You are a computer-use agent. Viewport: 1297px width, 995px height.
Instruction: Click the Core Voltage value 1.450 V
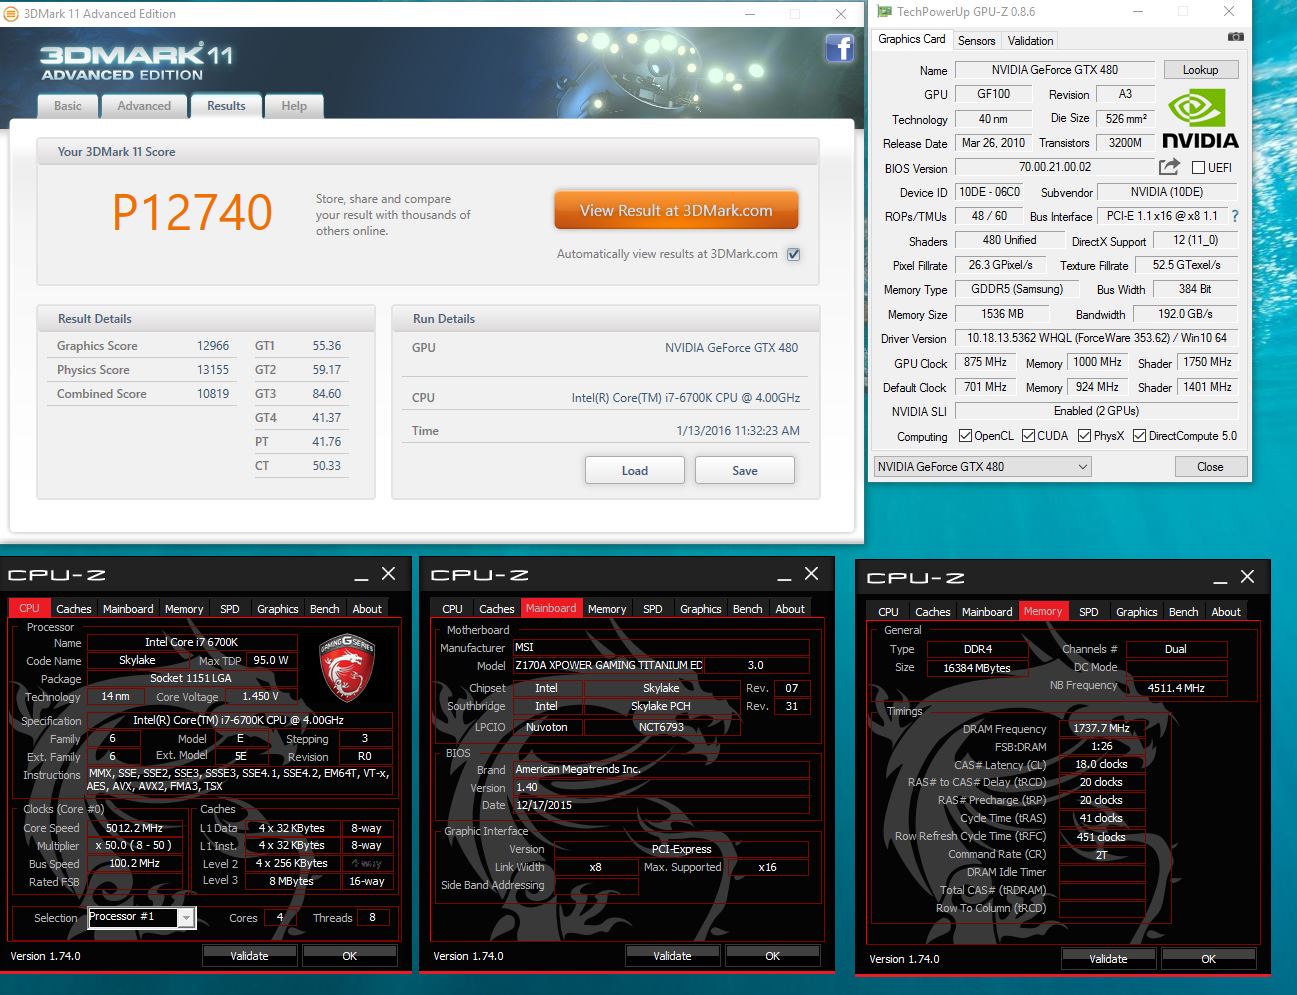coord(260,696)
